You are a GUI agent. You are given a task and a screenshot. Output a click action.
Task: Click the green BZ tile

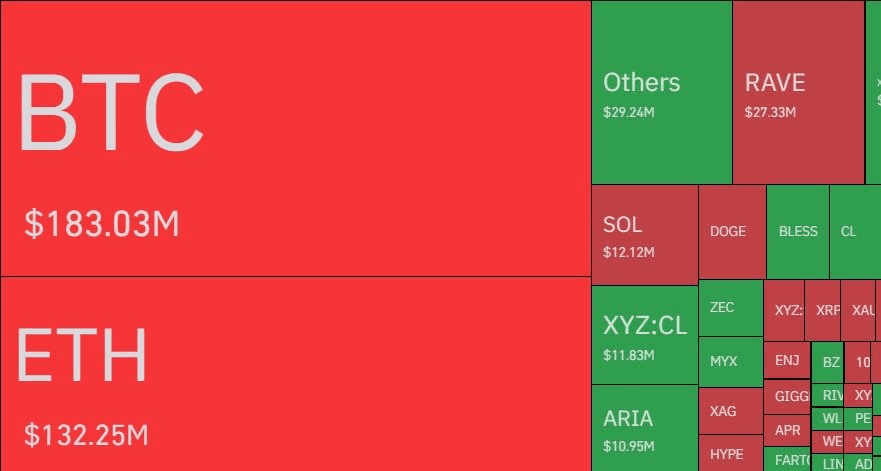point(829,362)
